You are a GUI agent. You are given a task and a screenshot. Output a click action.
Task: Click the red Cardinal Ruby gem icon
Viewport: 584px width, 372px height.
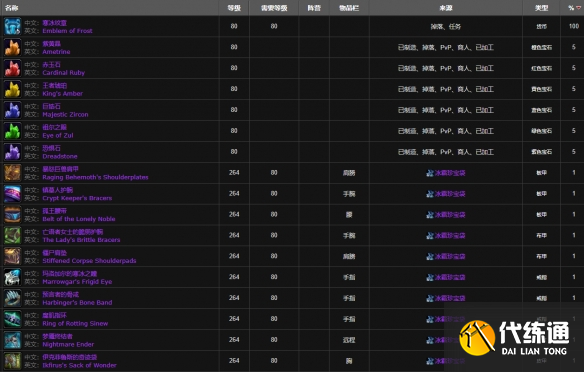coord(12,68)
